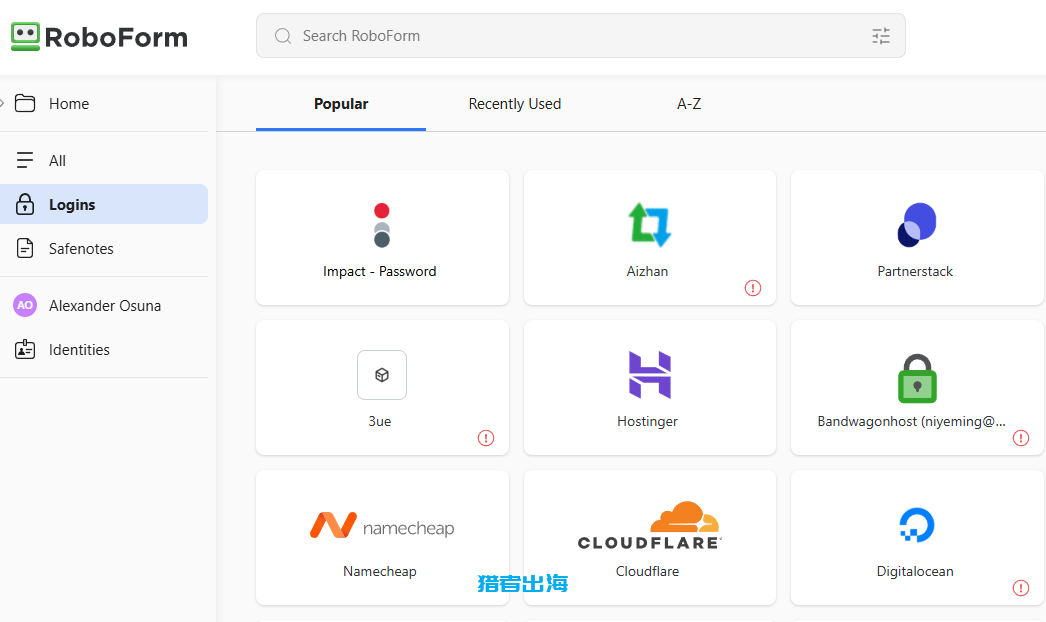Click the Digitalocean warning alert icon
1046x622 pixels.
coord(1020,588)
